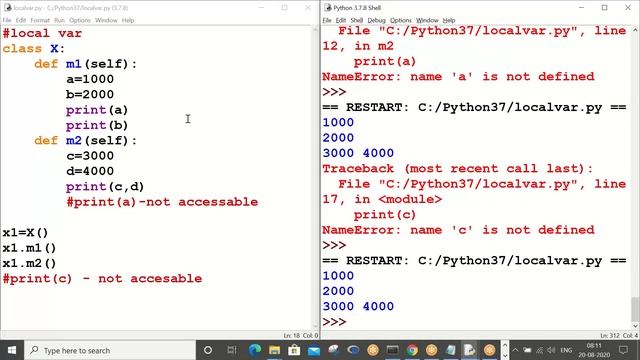Close the localvar.py editor window
The image size is (640, 360).
[308, 8]
